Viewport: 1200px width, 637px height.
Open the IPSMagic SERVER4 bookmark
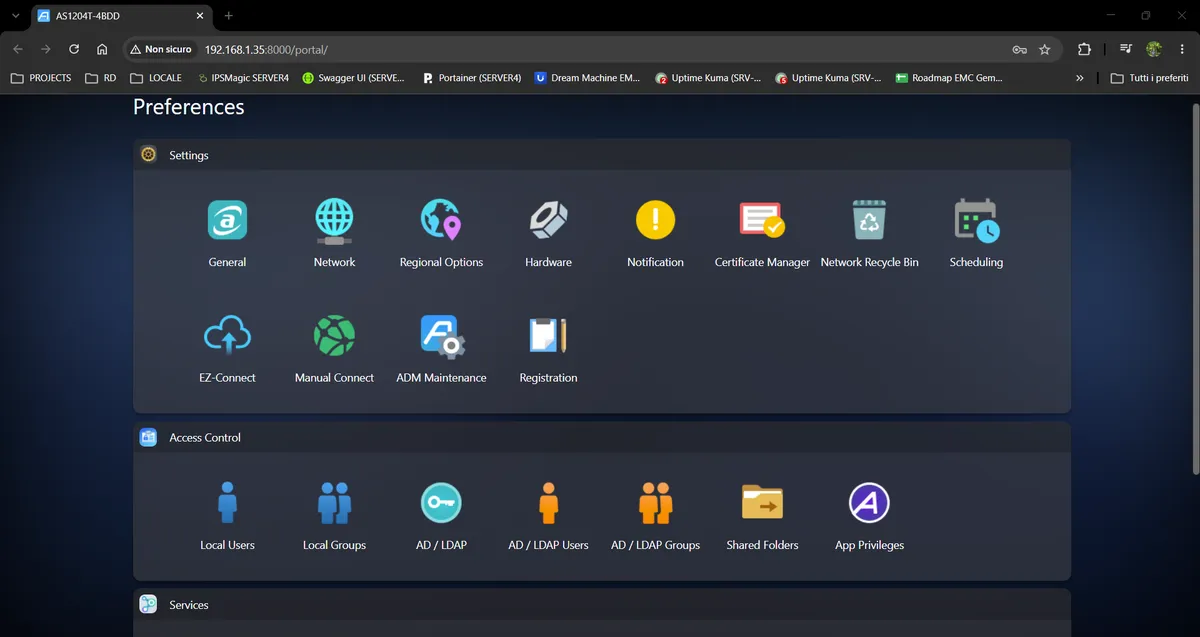(243, 77)
